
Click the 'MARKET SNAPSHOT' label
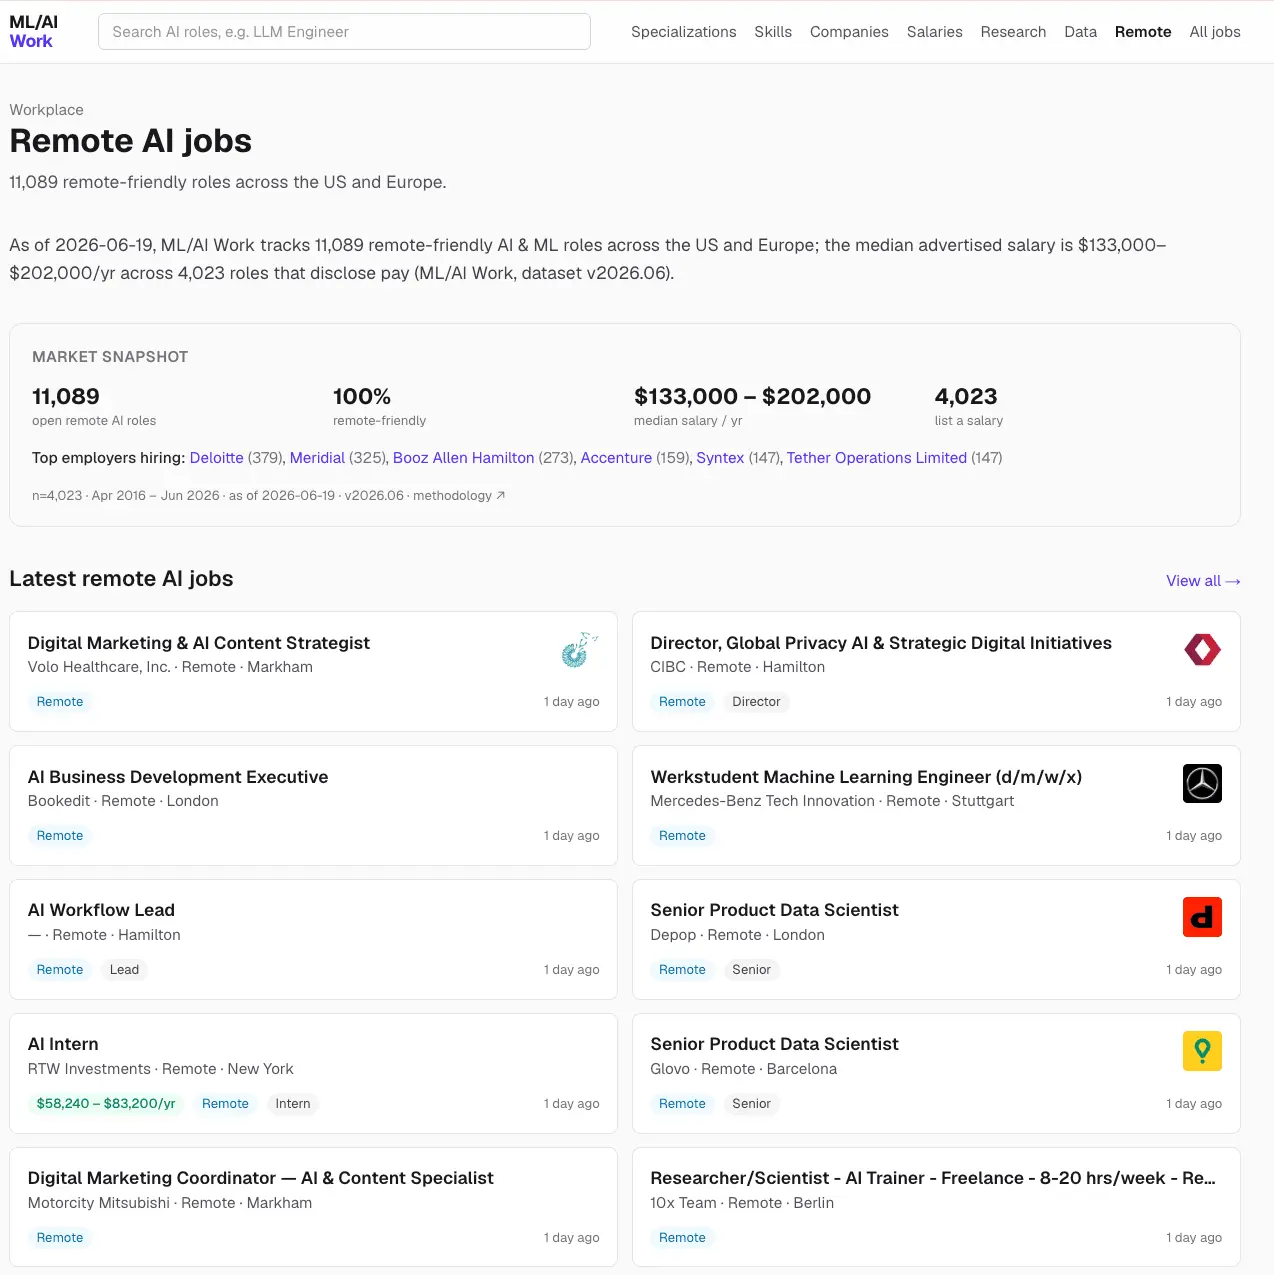(x=110, y=357)
